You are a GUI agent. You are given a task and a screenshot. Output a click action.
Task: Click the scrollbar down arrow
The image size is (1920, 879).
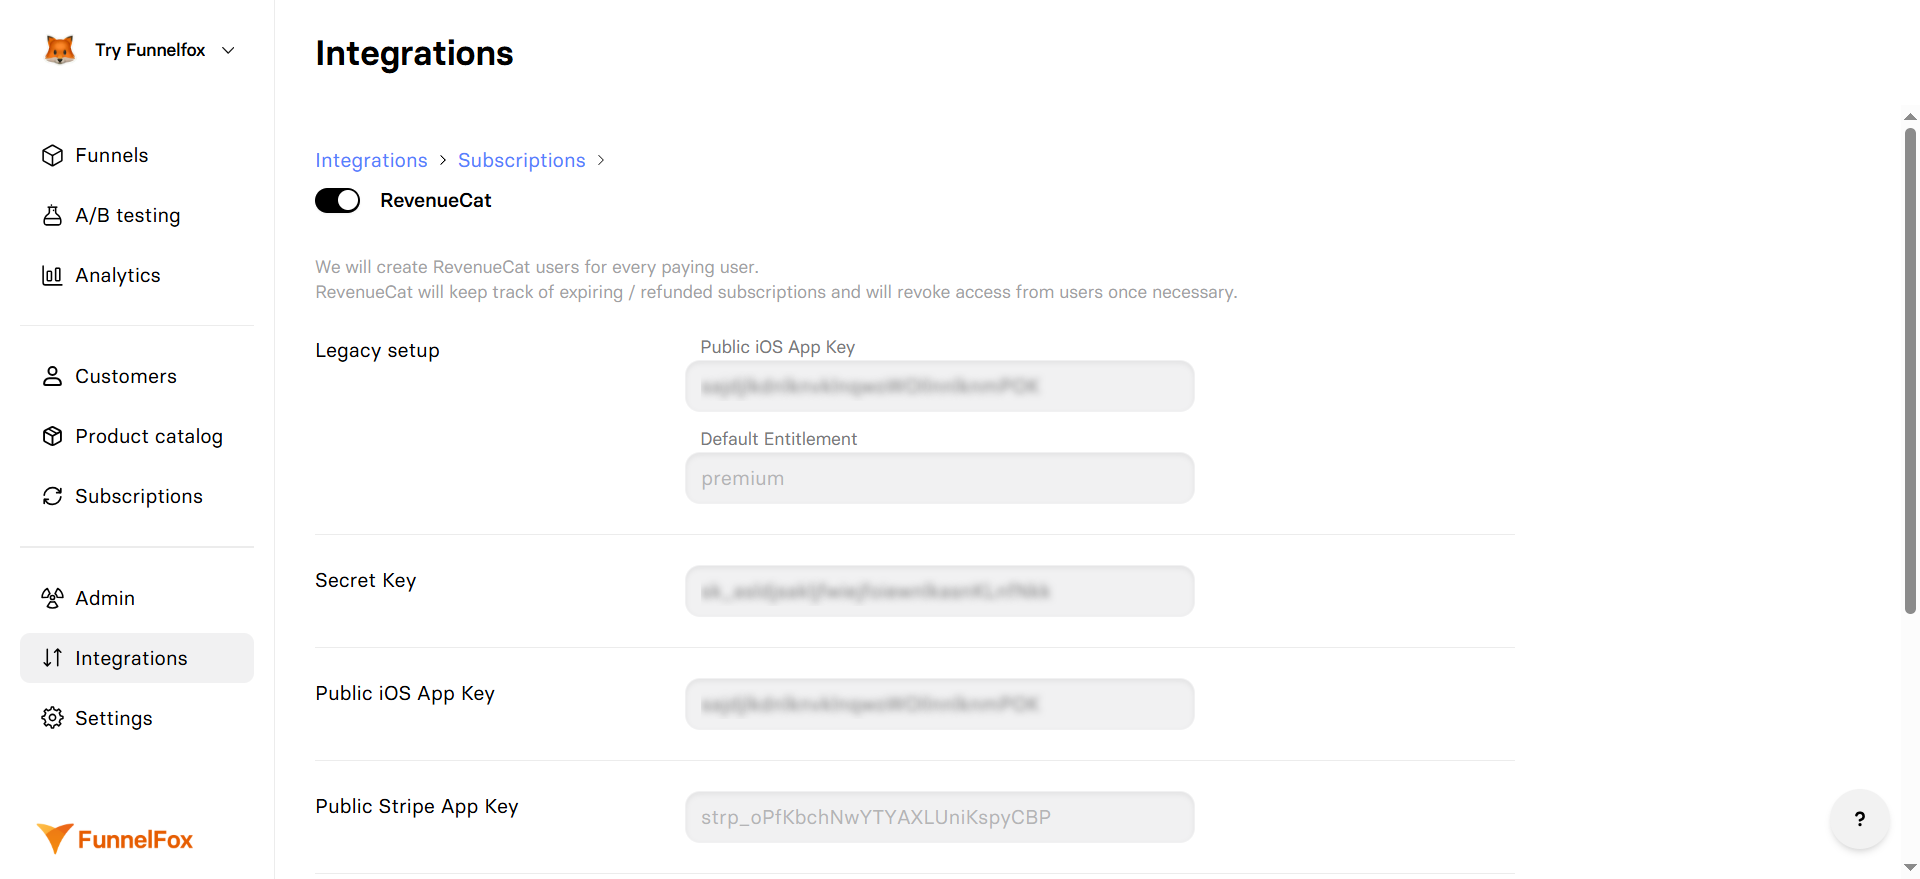(x=1910, y=867)
